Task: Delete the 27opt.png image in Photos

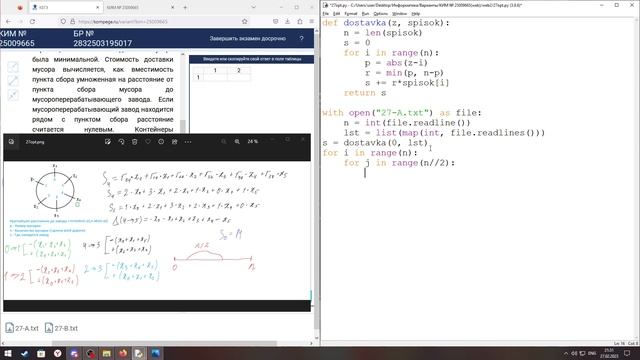Action: click(134, 142)
